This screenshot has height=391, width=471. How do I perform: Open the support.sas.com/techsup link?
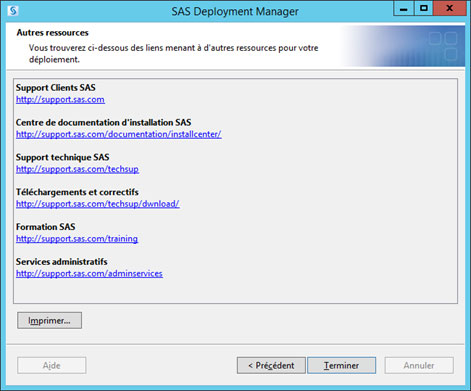(77, 169)
